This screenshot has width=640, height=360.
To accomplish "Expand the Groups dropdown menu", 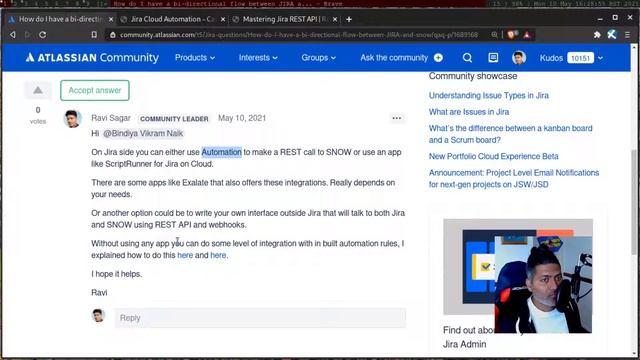I will (x=318, y=58).
